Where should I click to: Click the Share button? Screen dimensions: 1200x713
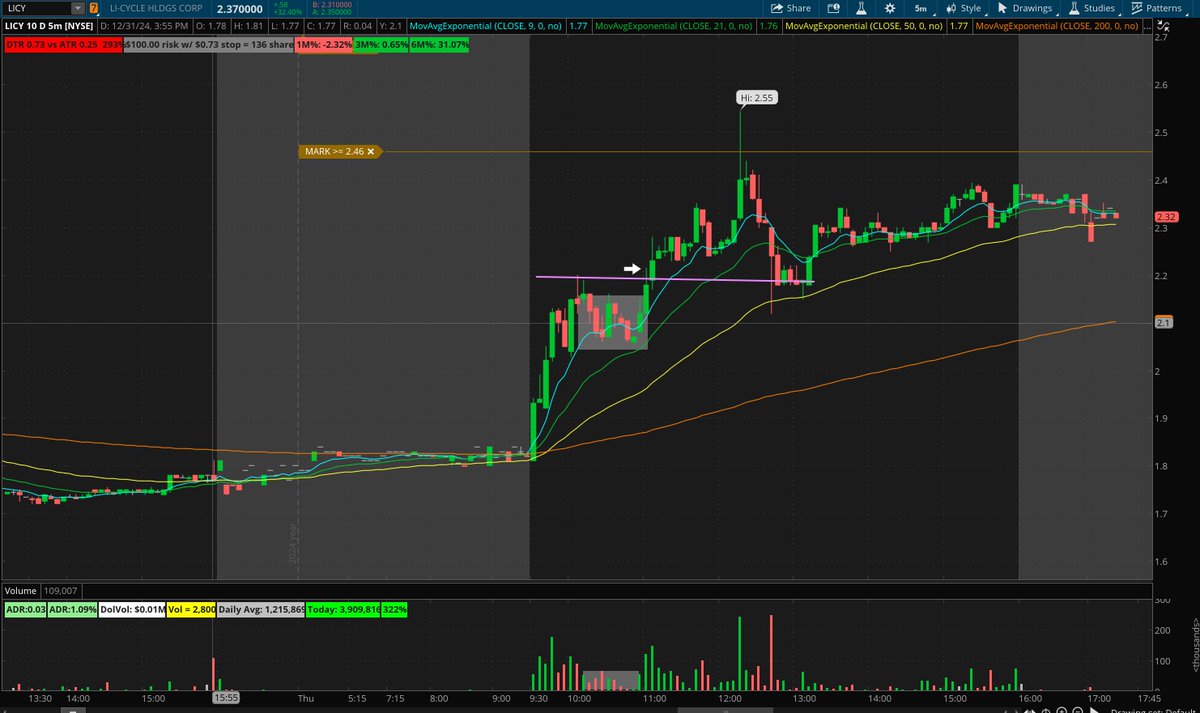tap(791, 7)
